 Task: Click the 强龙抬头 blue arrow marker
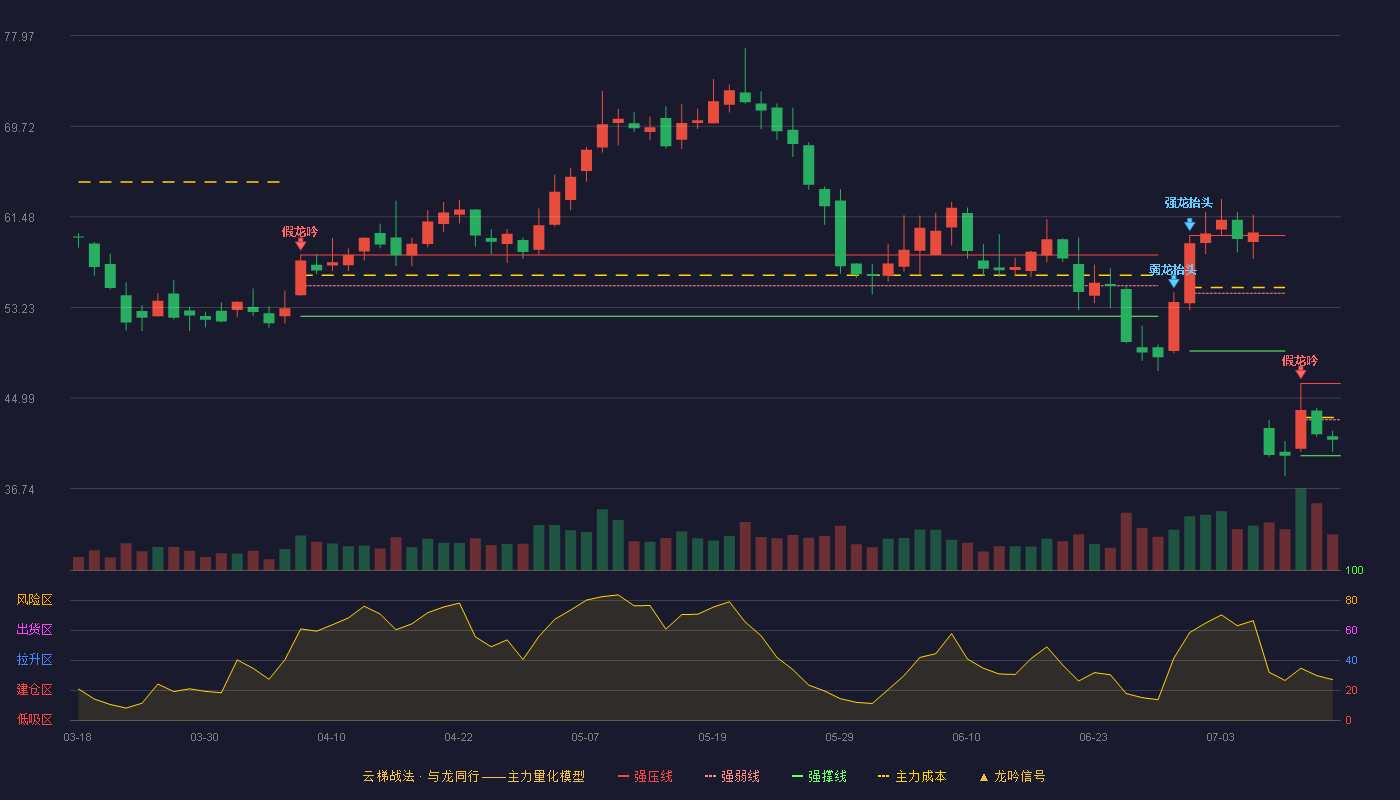click(x=1189, y=225)
